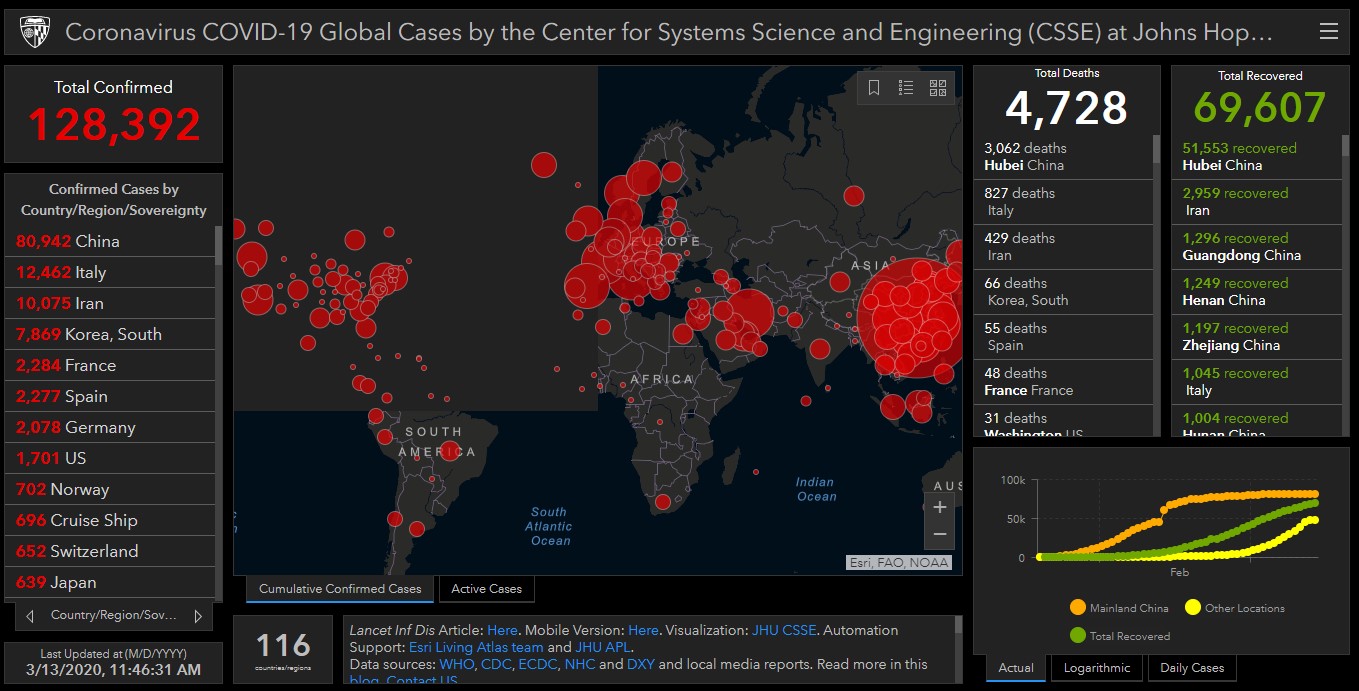Switch to Active Cases tab
This screenshot has width=1359, height=691.
[x=486, y=589]
